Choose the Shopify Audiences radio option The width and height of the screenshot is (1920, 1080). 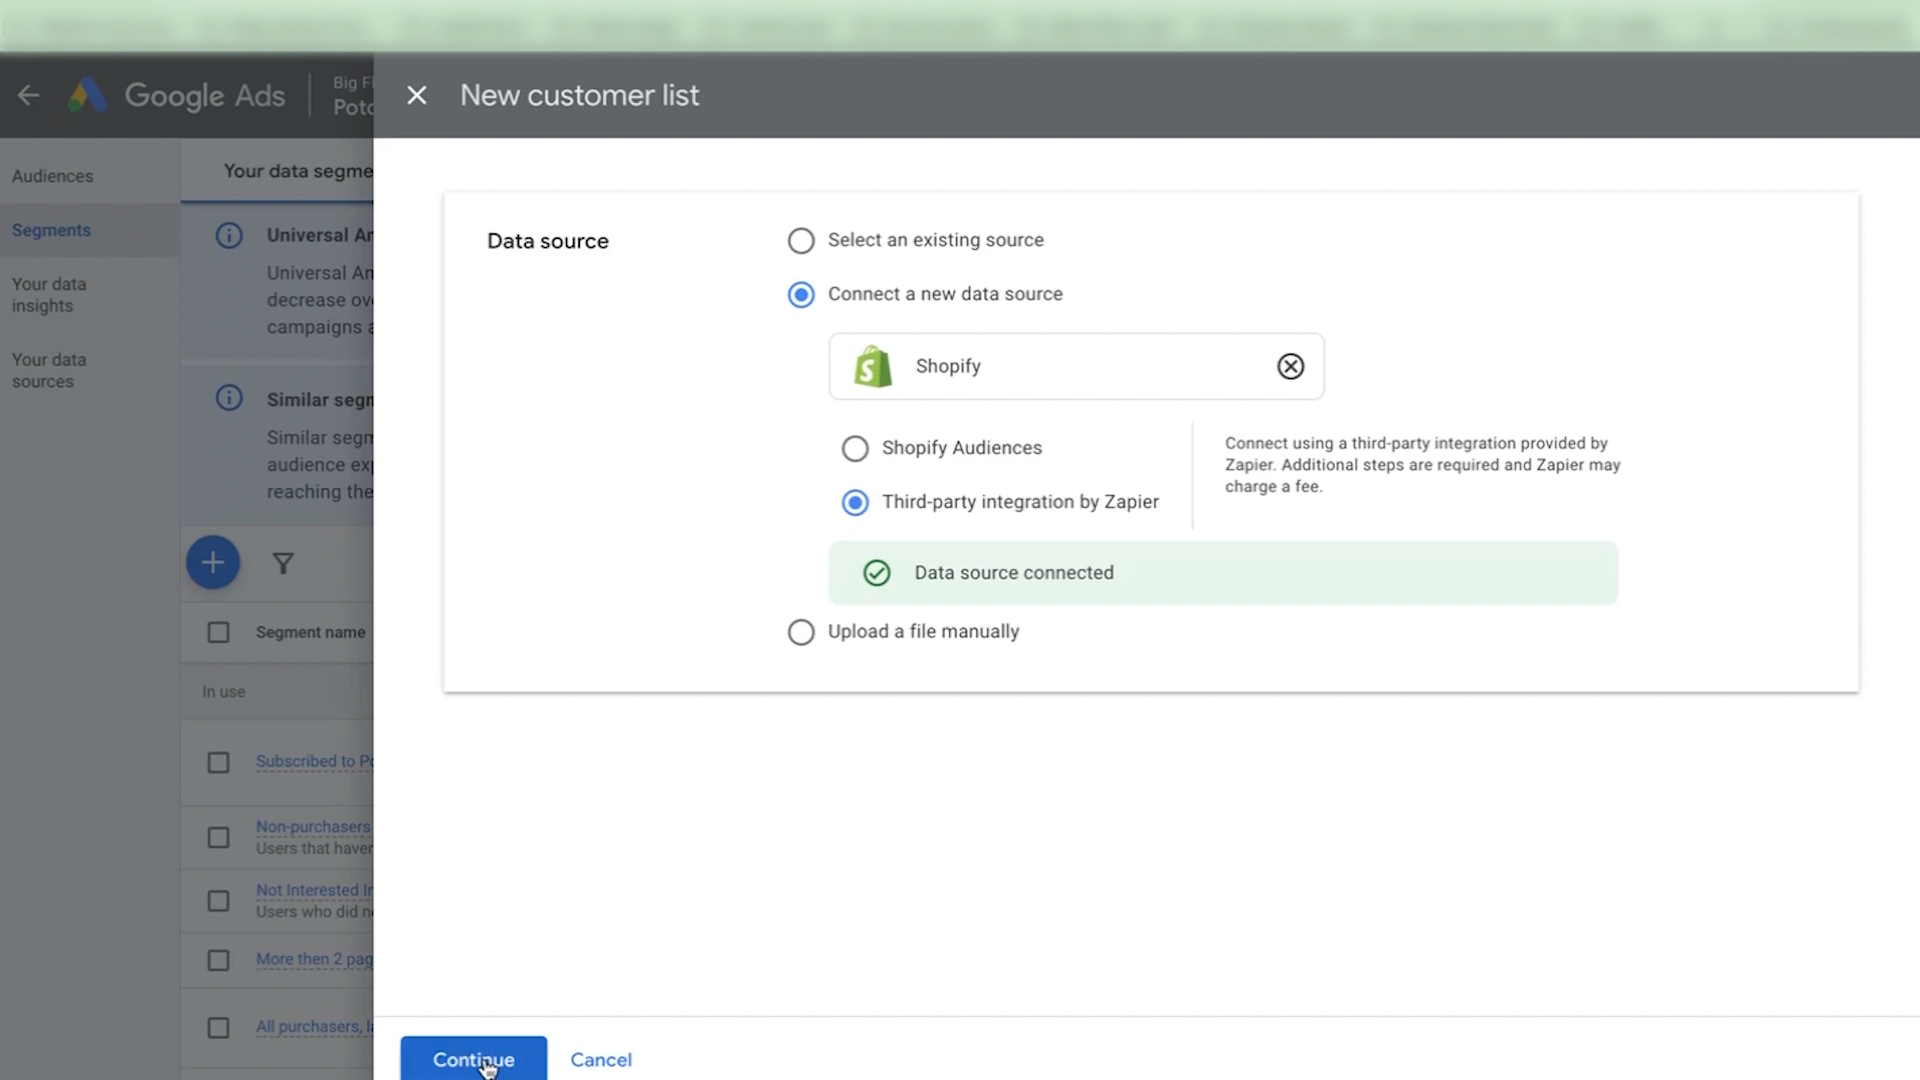[855, 448]
